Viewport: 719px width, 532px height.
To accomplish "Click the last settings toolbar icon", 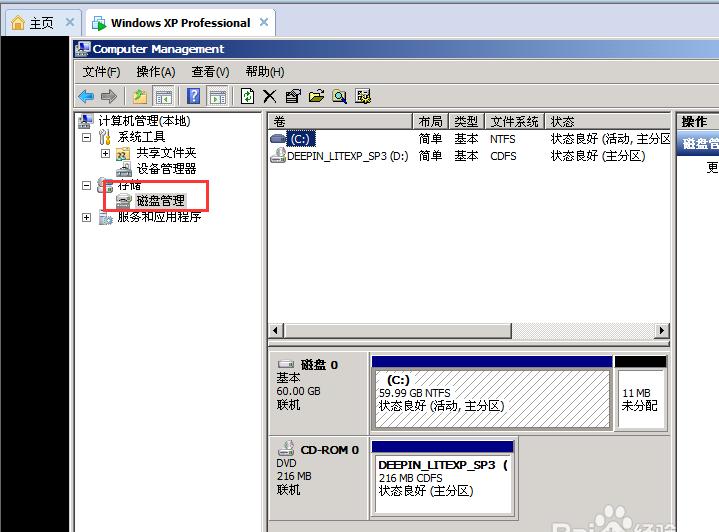I will 363,96.
